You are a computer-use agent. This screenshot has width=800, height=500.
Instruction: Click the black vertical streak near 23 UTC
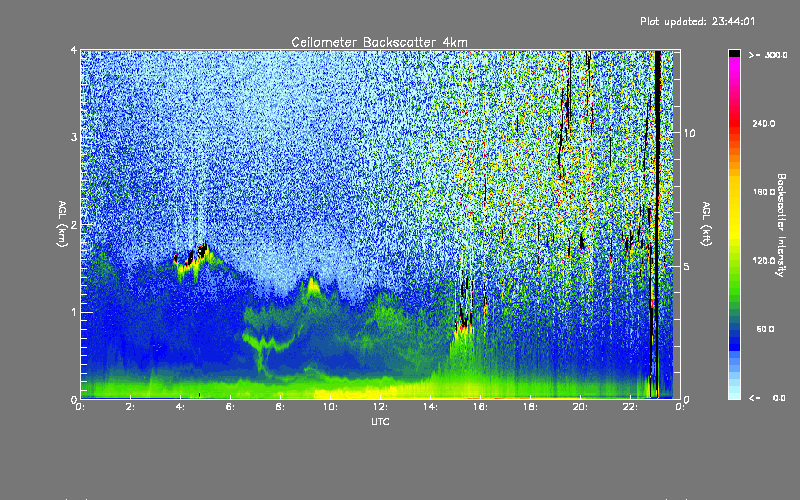click(658, 224)
